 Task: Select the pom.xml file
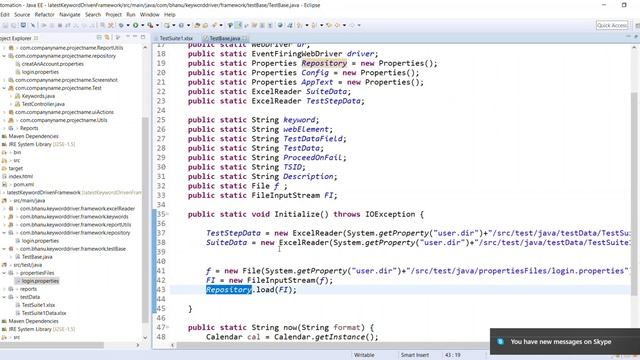pyautogui.click(x=24, y=184)
